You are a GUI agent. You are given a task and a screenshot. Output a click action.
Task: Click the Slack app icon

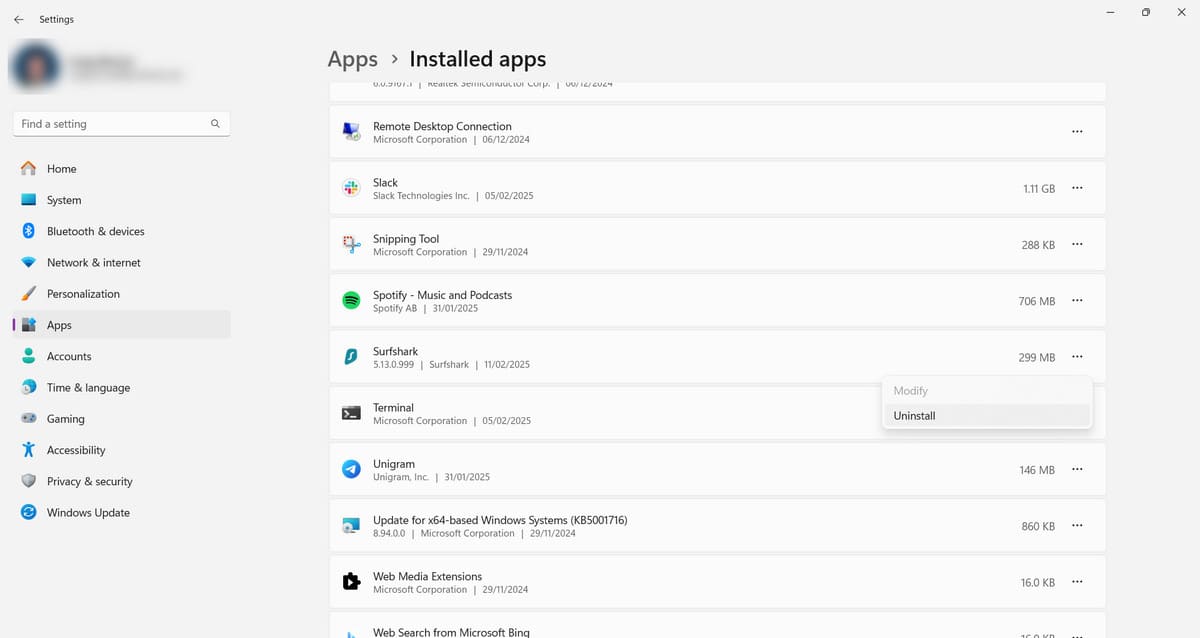point(351,188)
